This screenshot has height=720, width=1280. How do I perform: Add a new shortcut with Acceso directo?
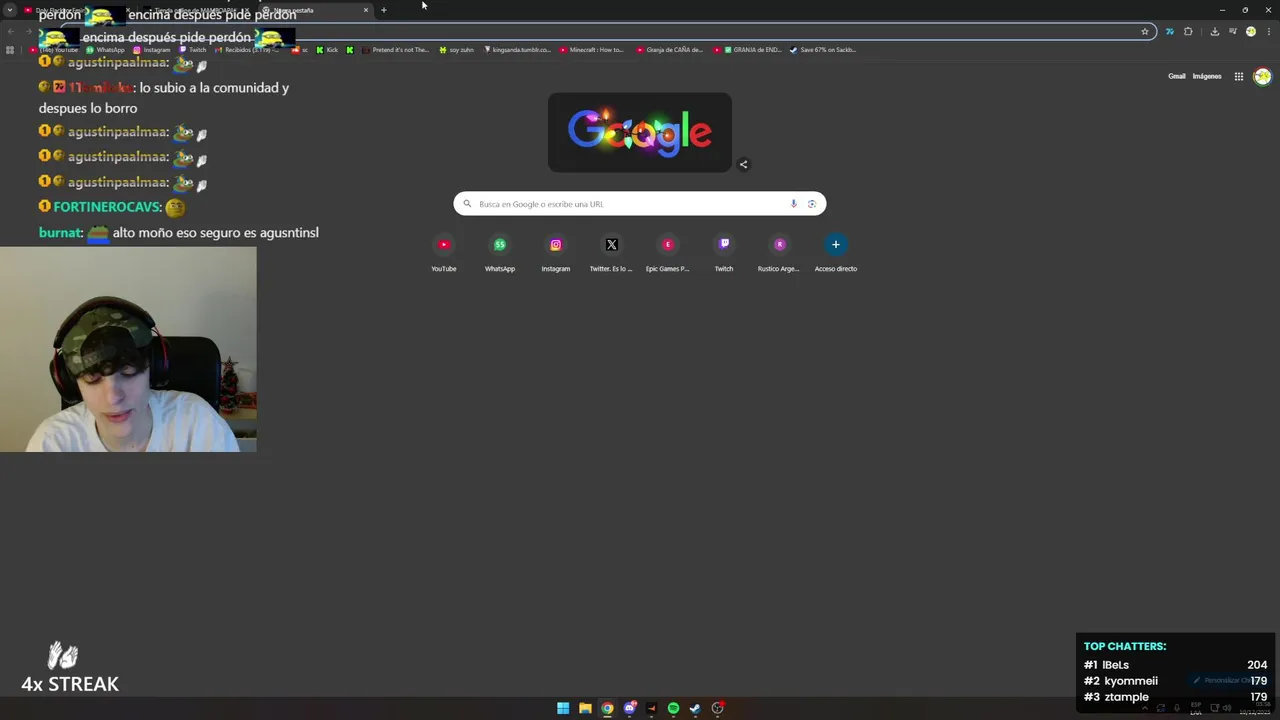pos(836,253)
